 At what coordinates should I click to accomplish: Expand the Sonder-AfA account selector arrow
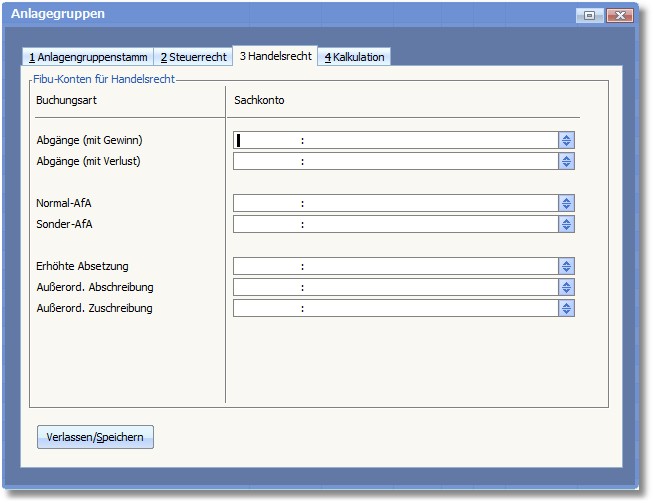(567, 224)
